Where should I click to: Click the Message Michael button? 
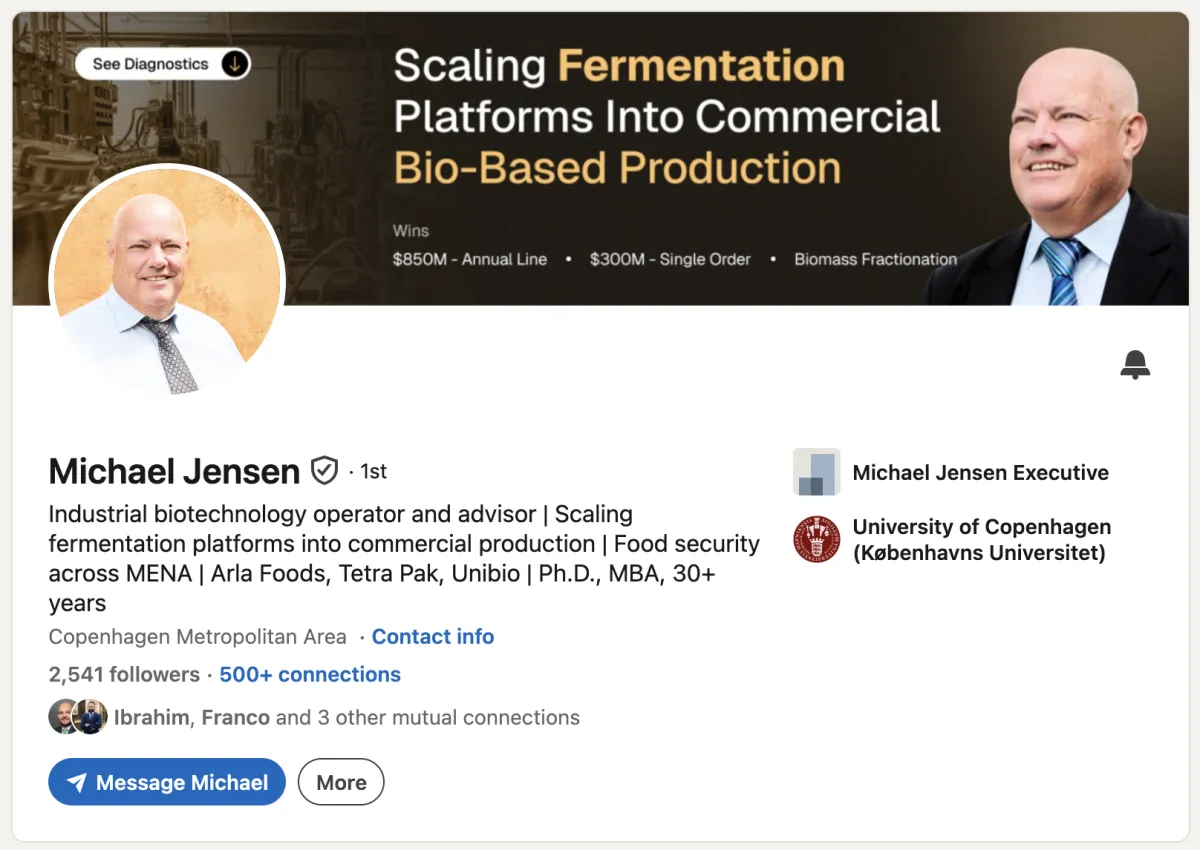pos(167,782)
